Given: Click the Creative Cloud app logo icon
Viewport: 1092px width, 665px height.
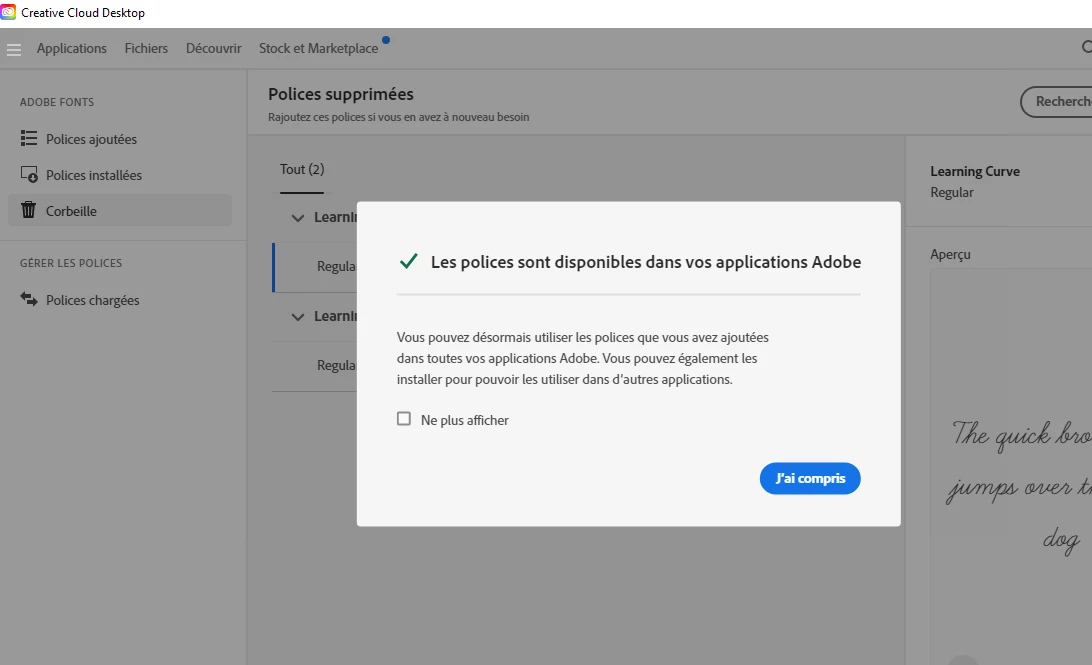Looking at the screenshot, I should 8,12.
